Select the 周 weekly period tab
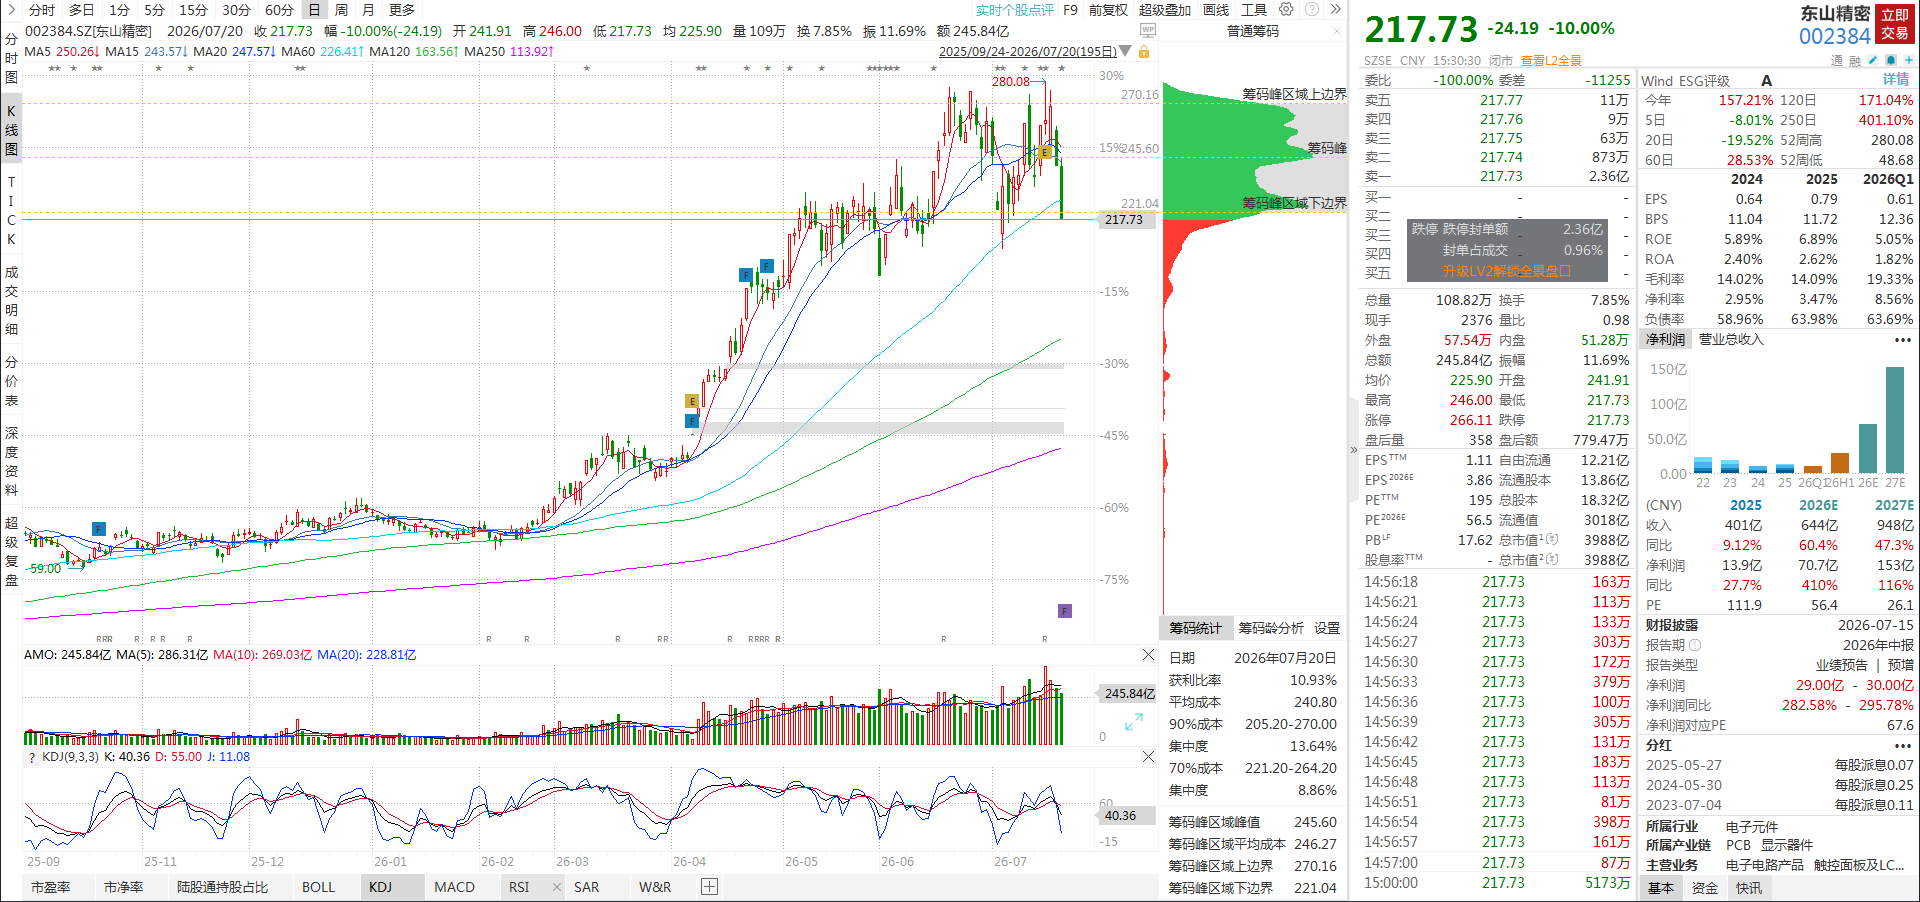 (x=341, y=10)
